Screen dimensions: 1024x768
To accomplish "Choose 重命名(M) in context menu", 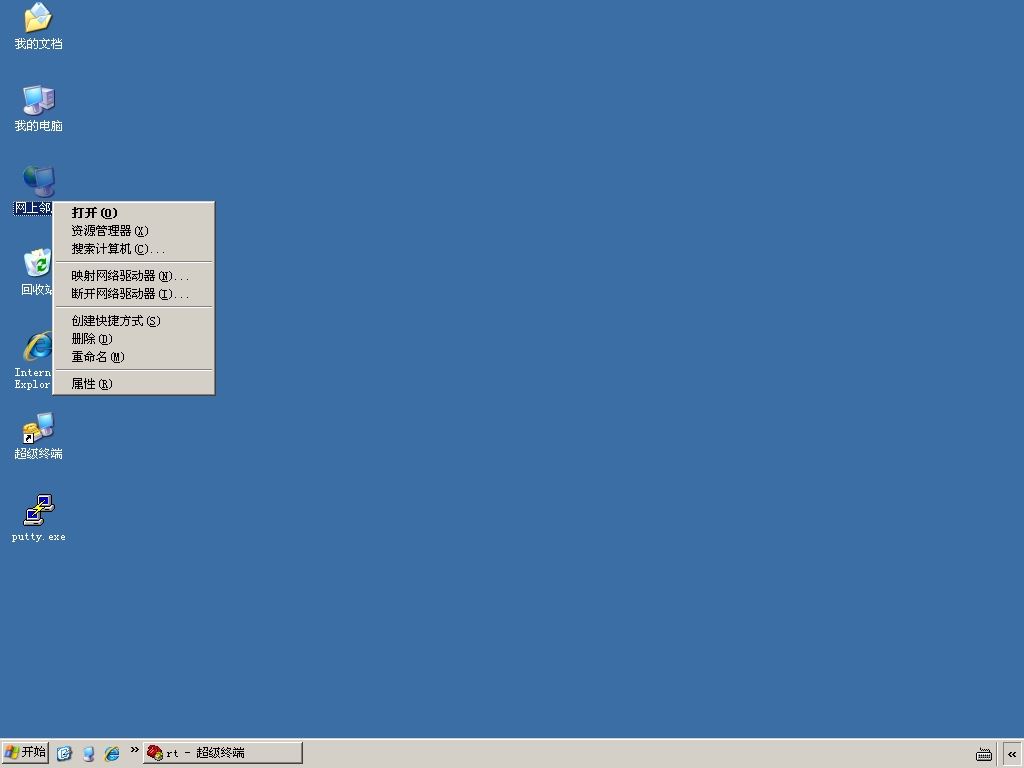I will 133,357.
